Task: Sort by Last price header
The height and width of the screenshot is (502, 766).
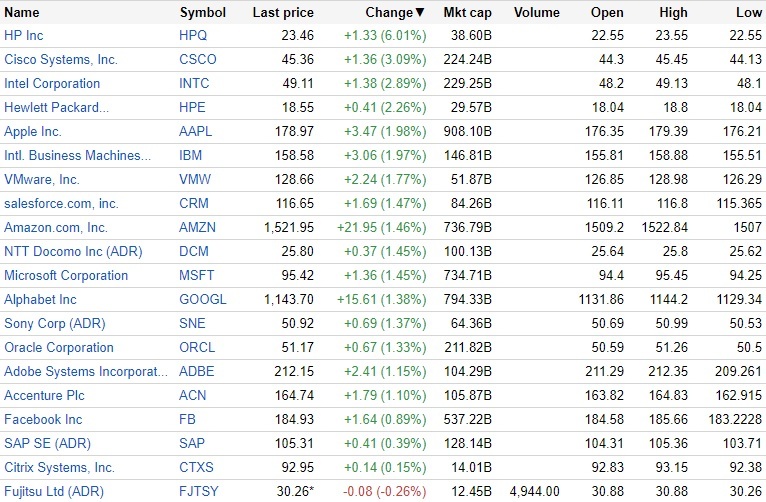Action: tap(283, 13)
